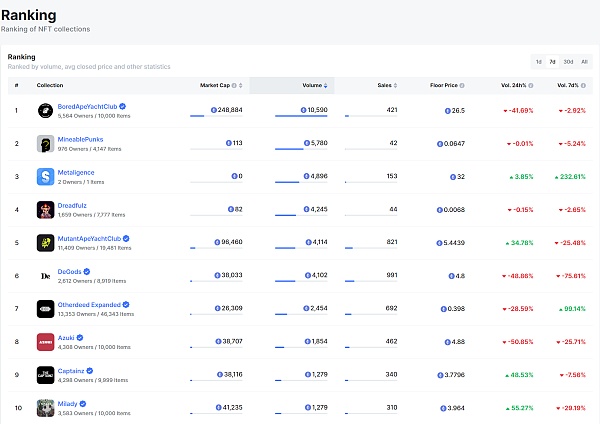
Task: Click the Milady collection avatar
Action: (x=45, y=407)
